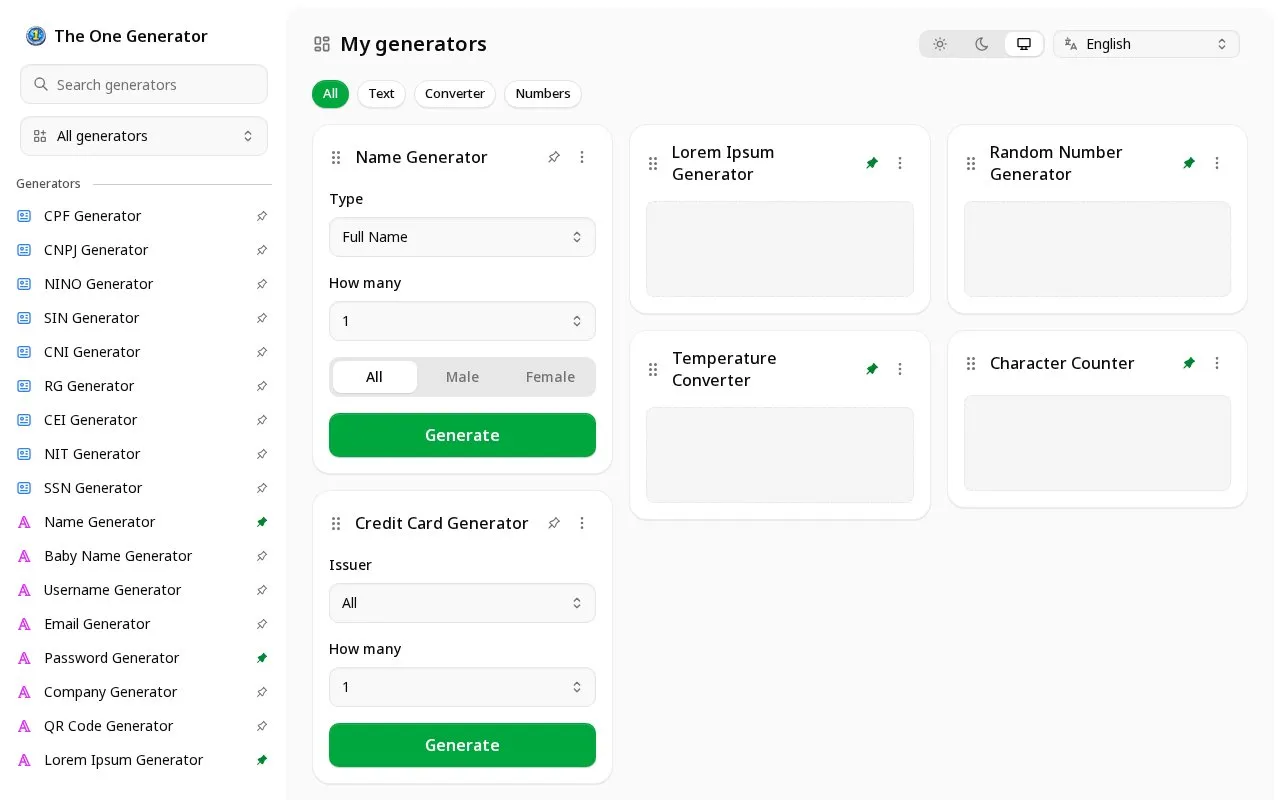Select the Numbers filter tab
This screenshot has width=1280, height=800.
coord(543,94)
